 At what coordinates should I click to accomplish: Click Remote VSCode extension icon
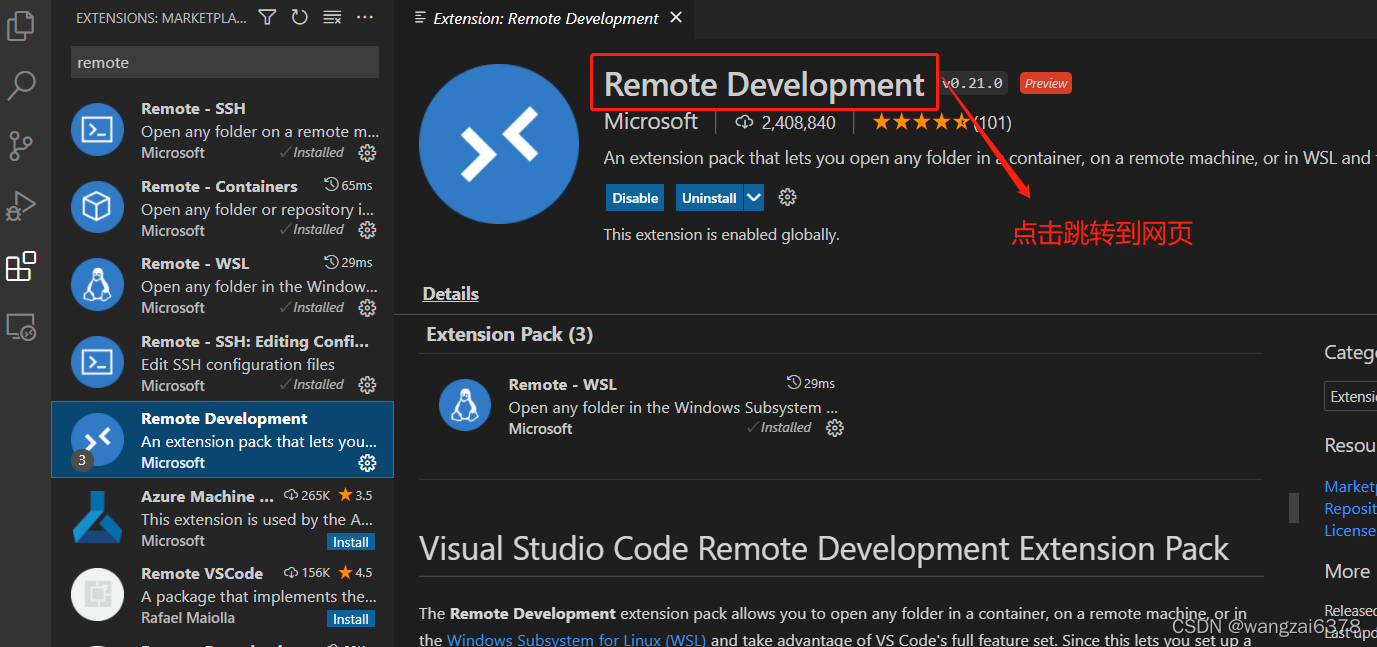pos(97,595)
